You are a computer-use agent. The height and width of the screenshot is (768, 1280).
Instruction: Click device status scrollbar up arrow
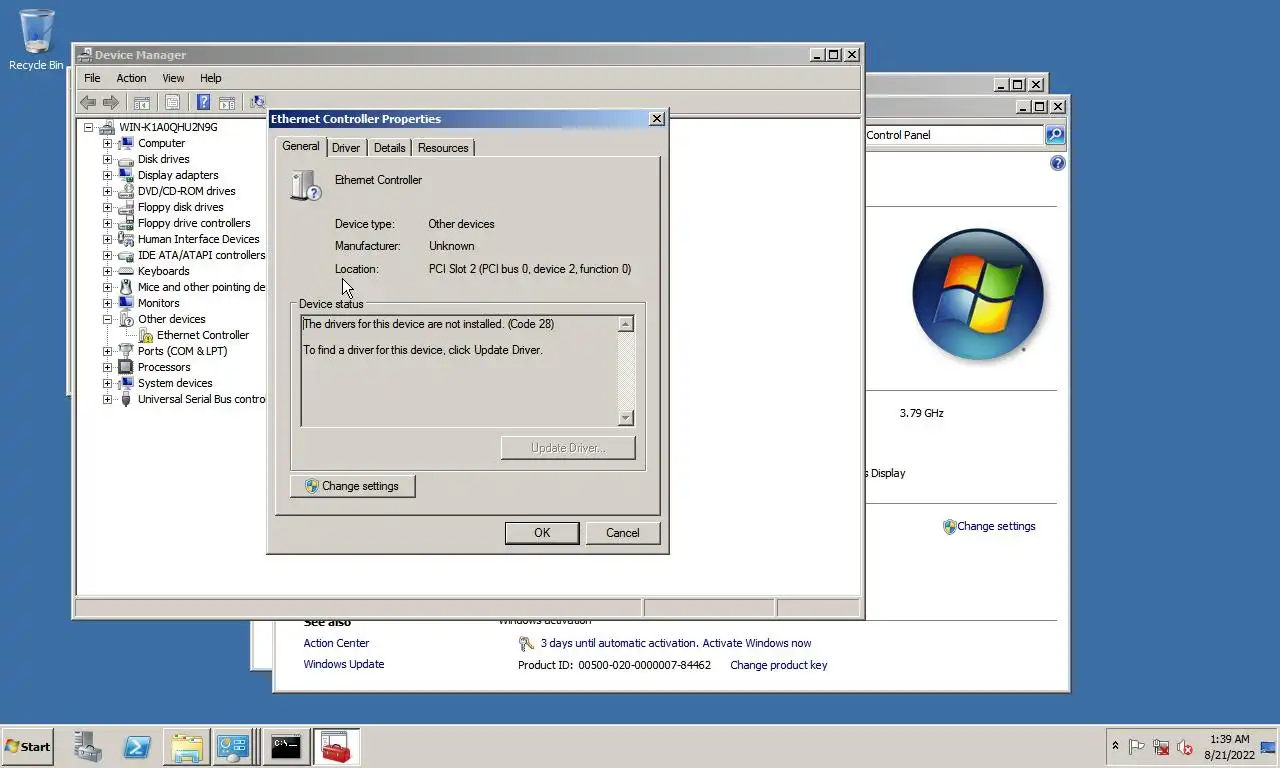click(x=626, y=324)
